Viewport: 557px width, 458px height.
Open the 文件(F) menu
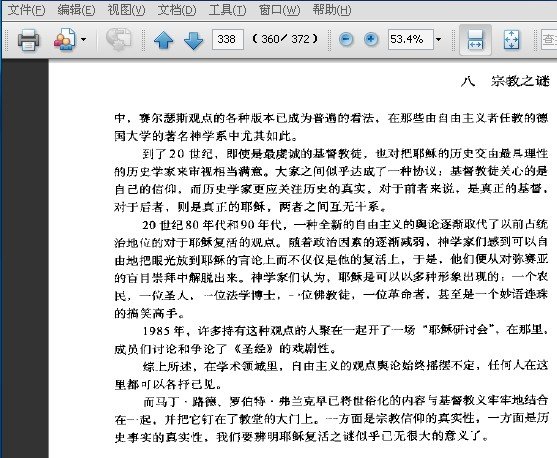[x=27, y=10]
